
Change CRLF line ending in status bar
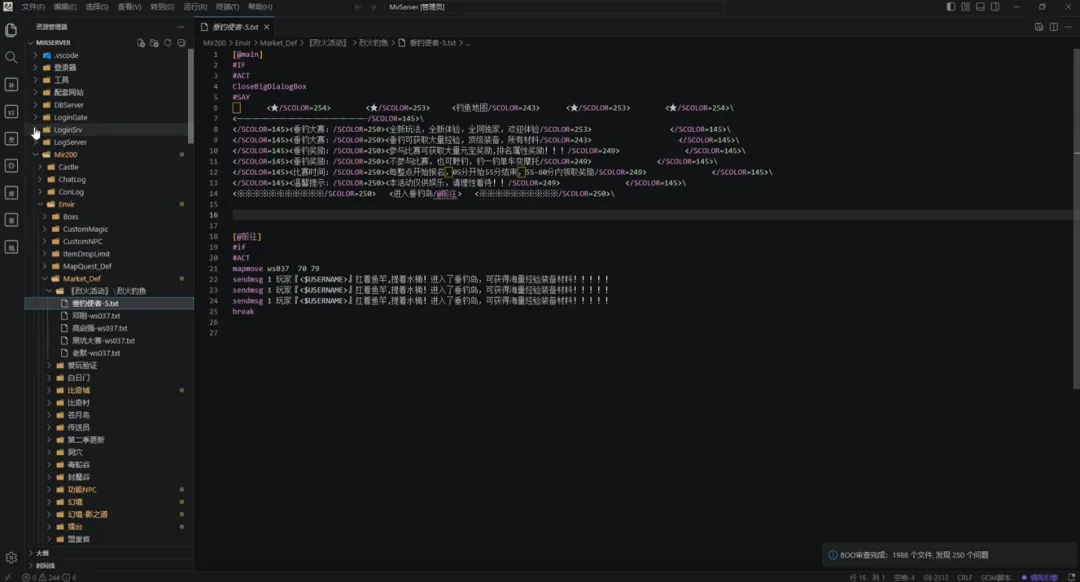click(x=964, y=577)
